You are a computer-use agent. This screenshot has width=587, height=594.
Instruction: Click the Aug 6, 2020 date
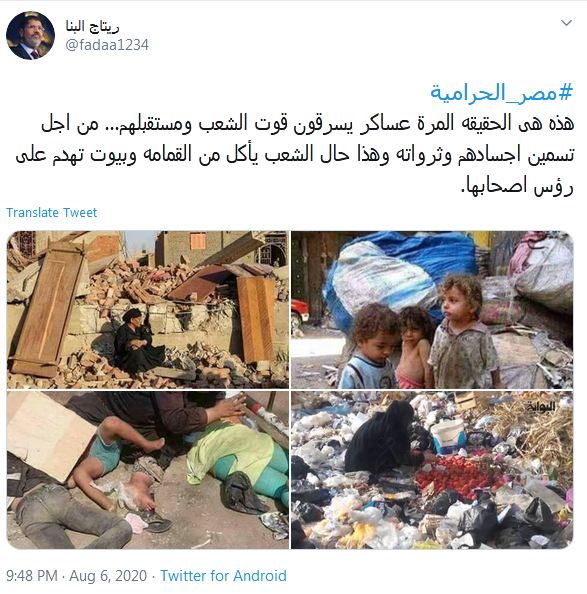pos(108,576)
